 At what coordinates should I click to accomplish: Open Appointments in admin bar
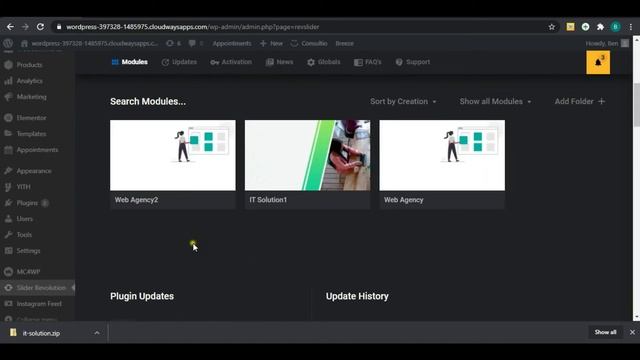[x=232, y=43]
